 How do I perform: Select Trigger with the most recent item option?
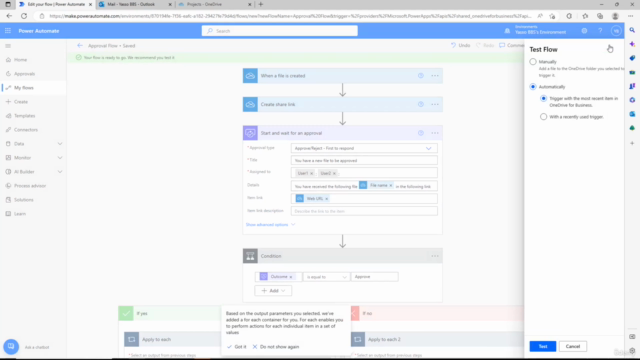(543, 98)
